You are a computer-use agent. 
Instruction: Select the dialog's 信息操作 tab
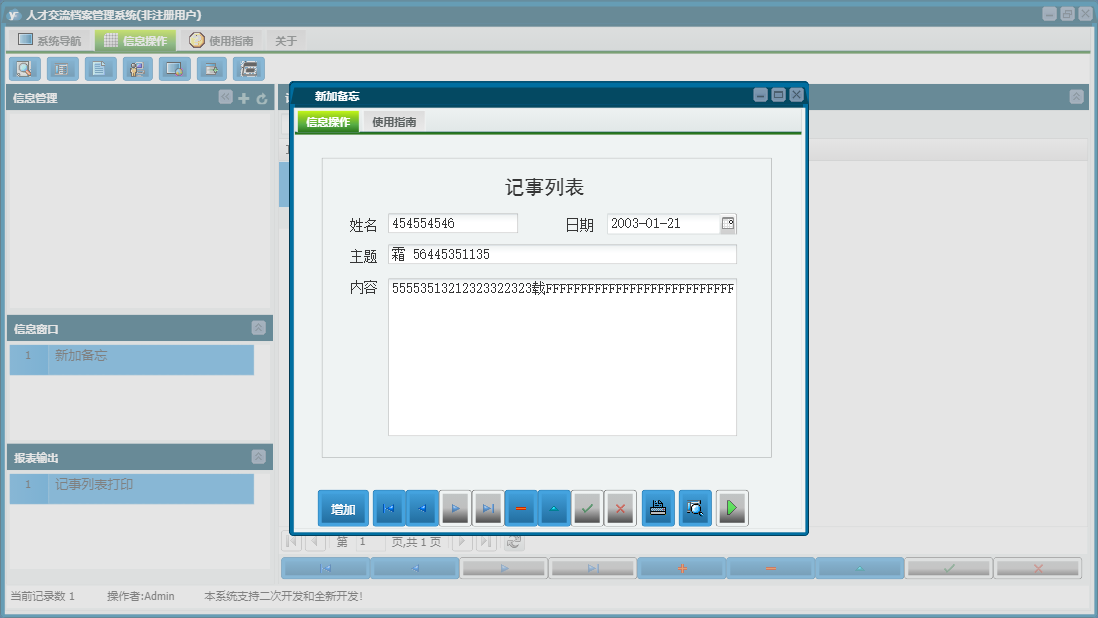coord(328,122)
